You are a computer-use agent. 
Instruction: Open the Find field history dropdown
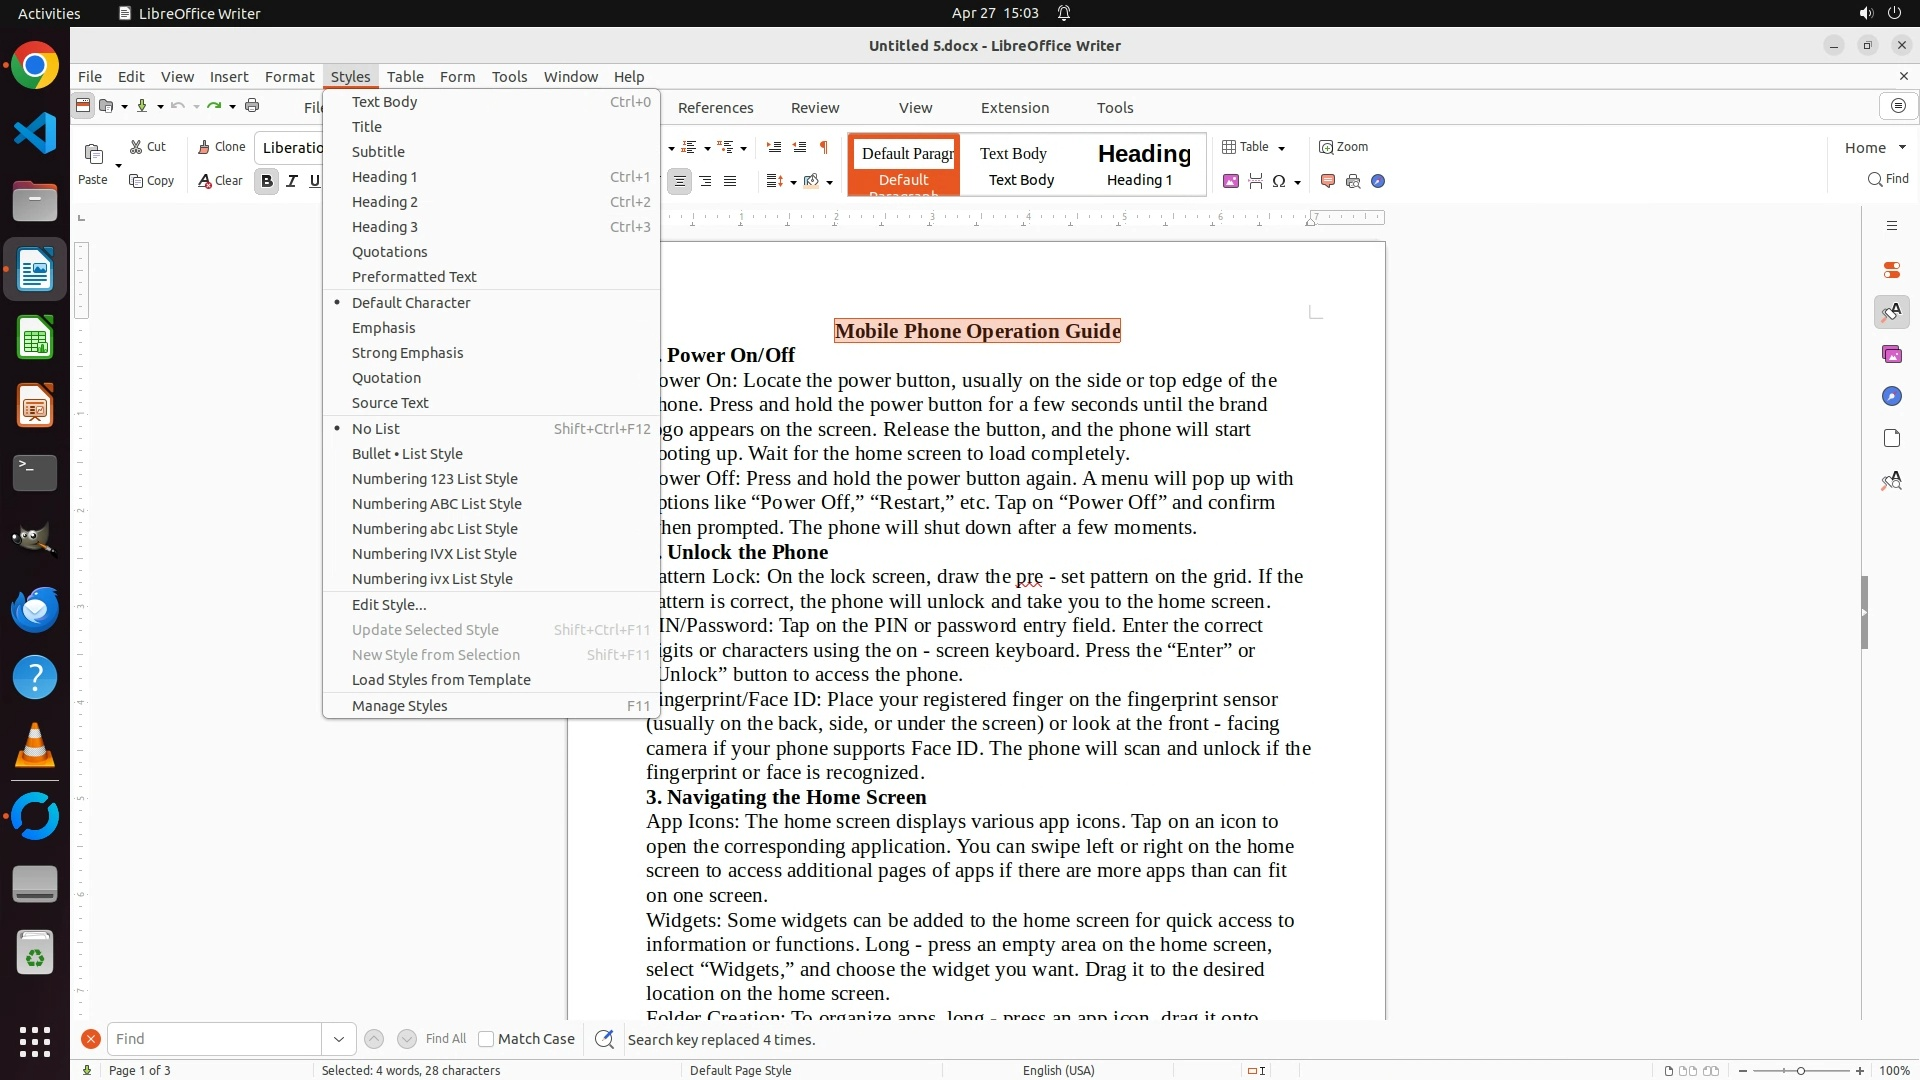click(x=338, y=1039)
